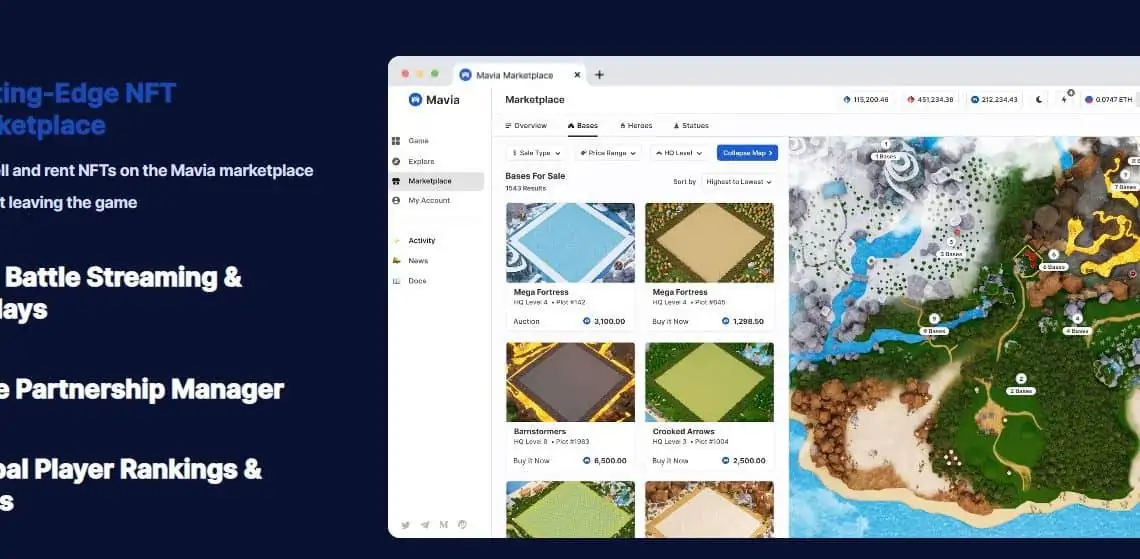Click the Twitter icon in sidebar footer
The height and width of the screenshot is (559, 1140).
coord(406,525)
